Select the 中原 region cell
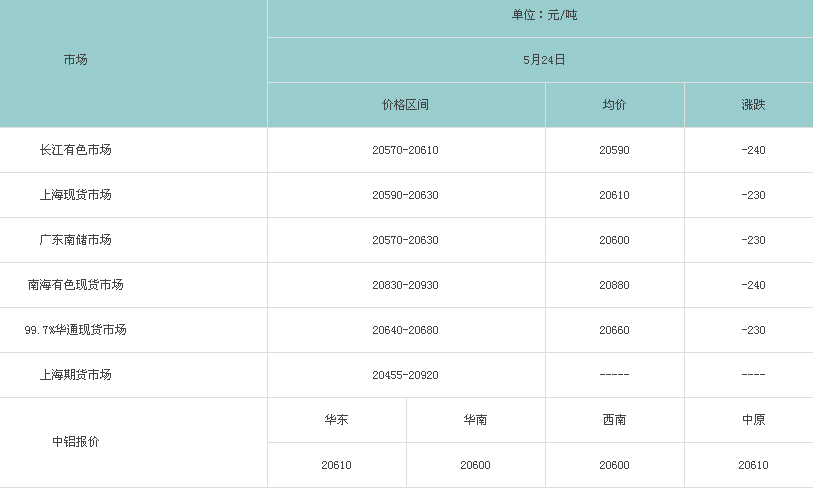Viewport: 813px width, 489px height. pyautogui.click(x=753, y=420)
